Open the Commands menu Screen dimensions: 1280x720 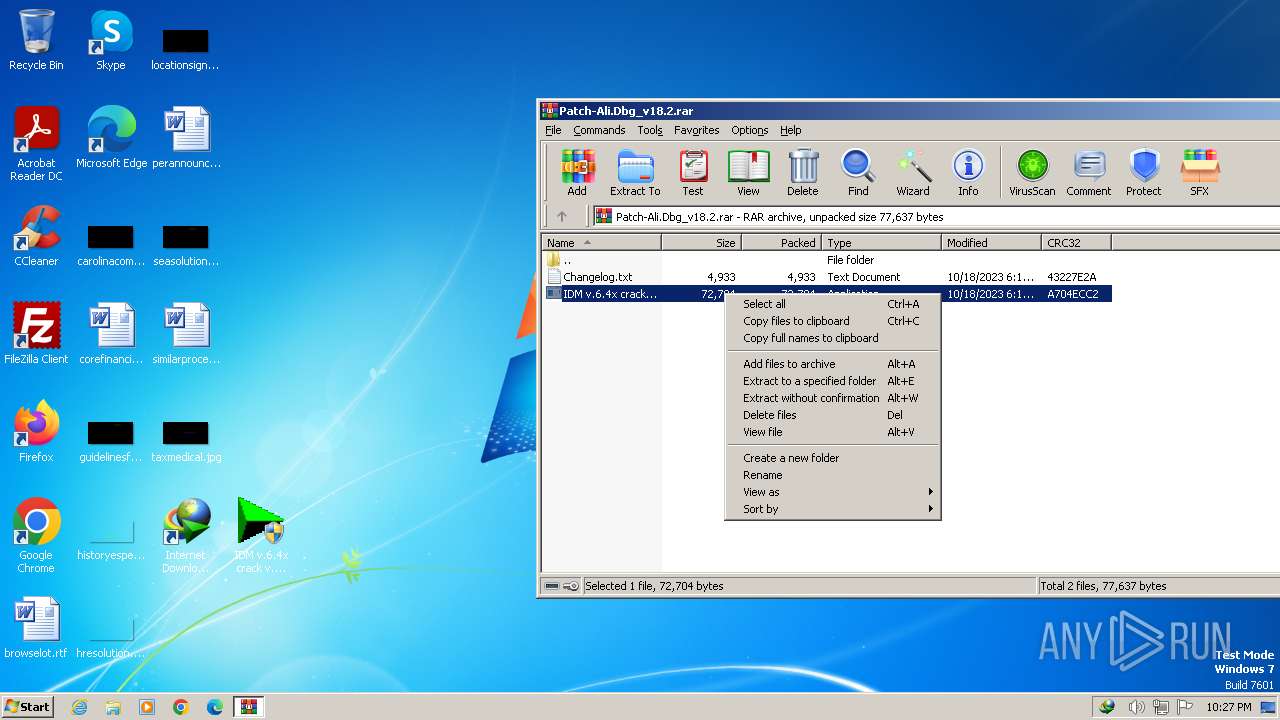599,130
